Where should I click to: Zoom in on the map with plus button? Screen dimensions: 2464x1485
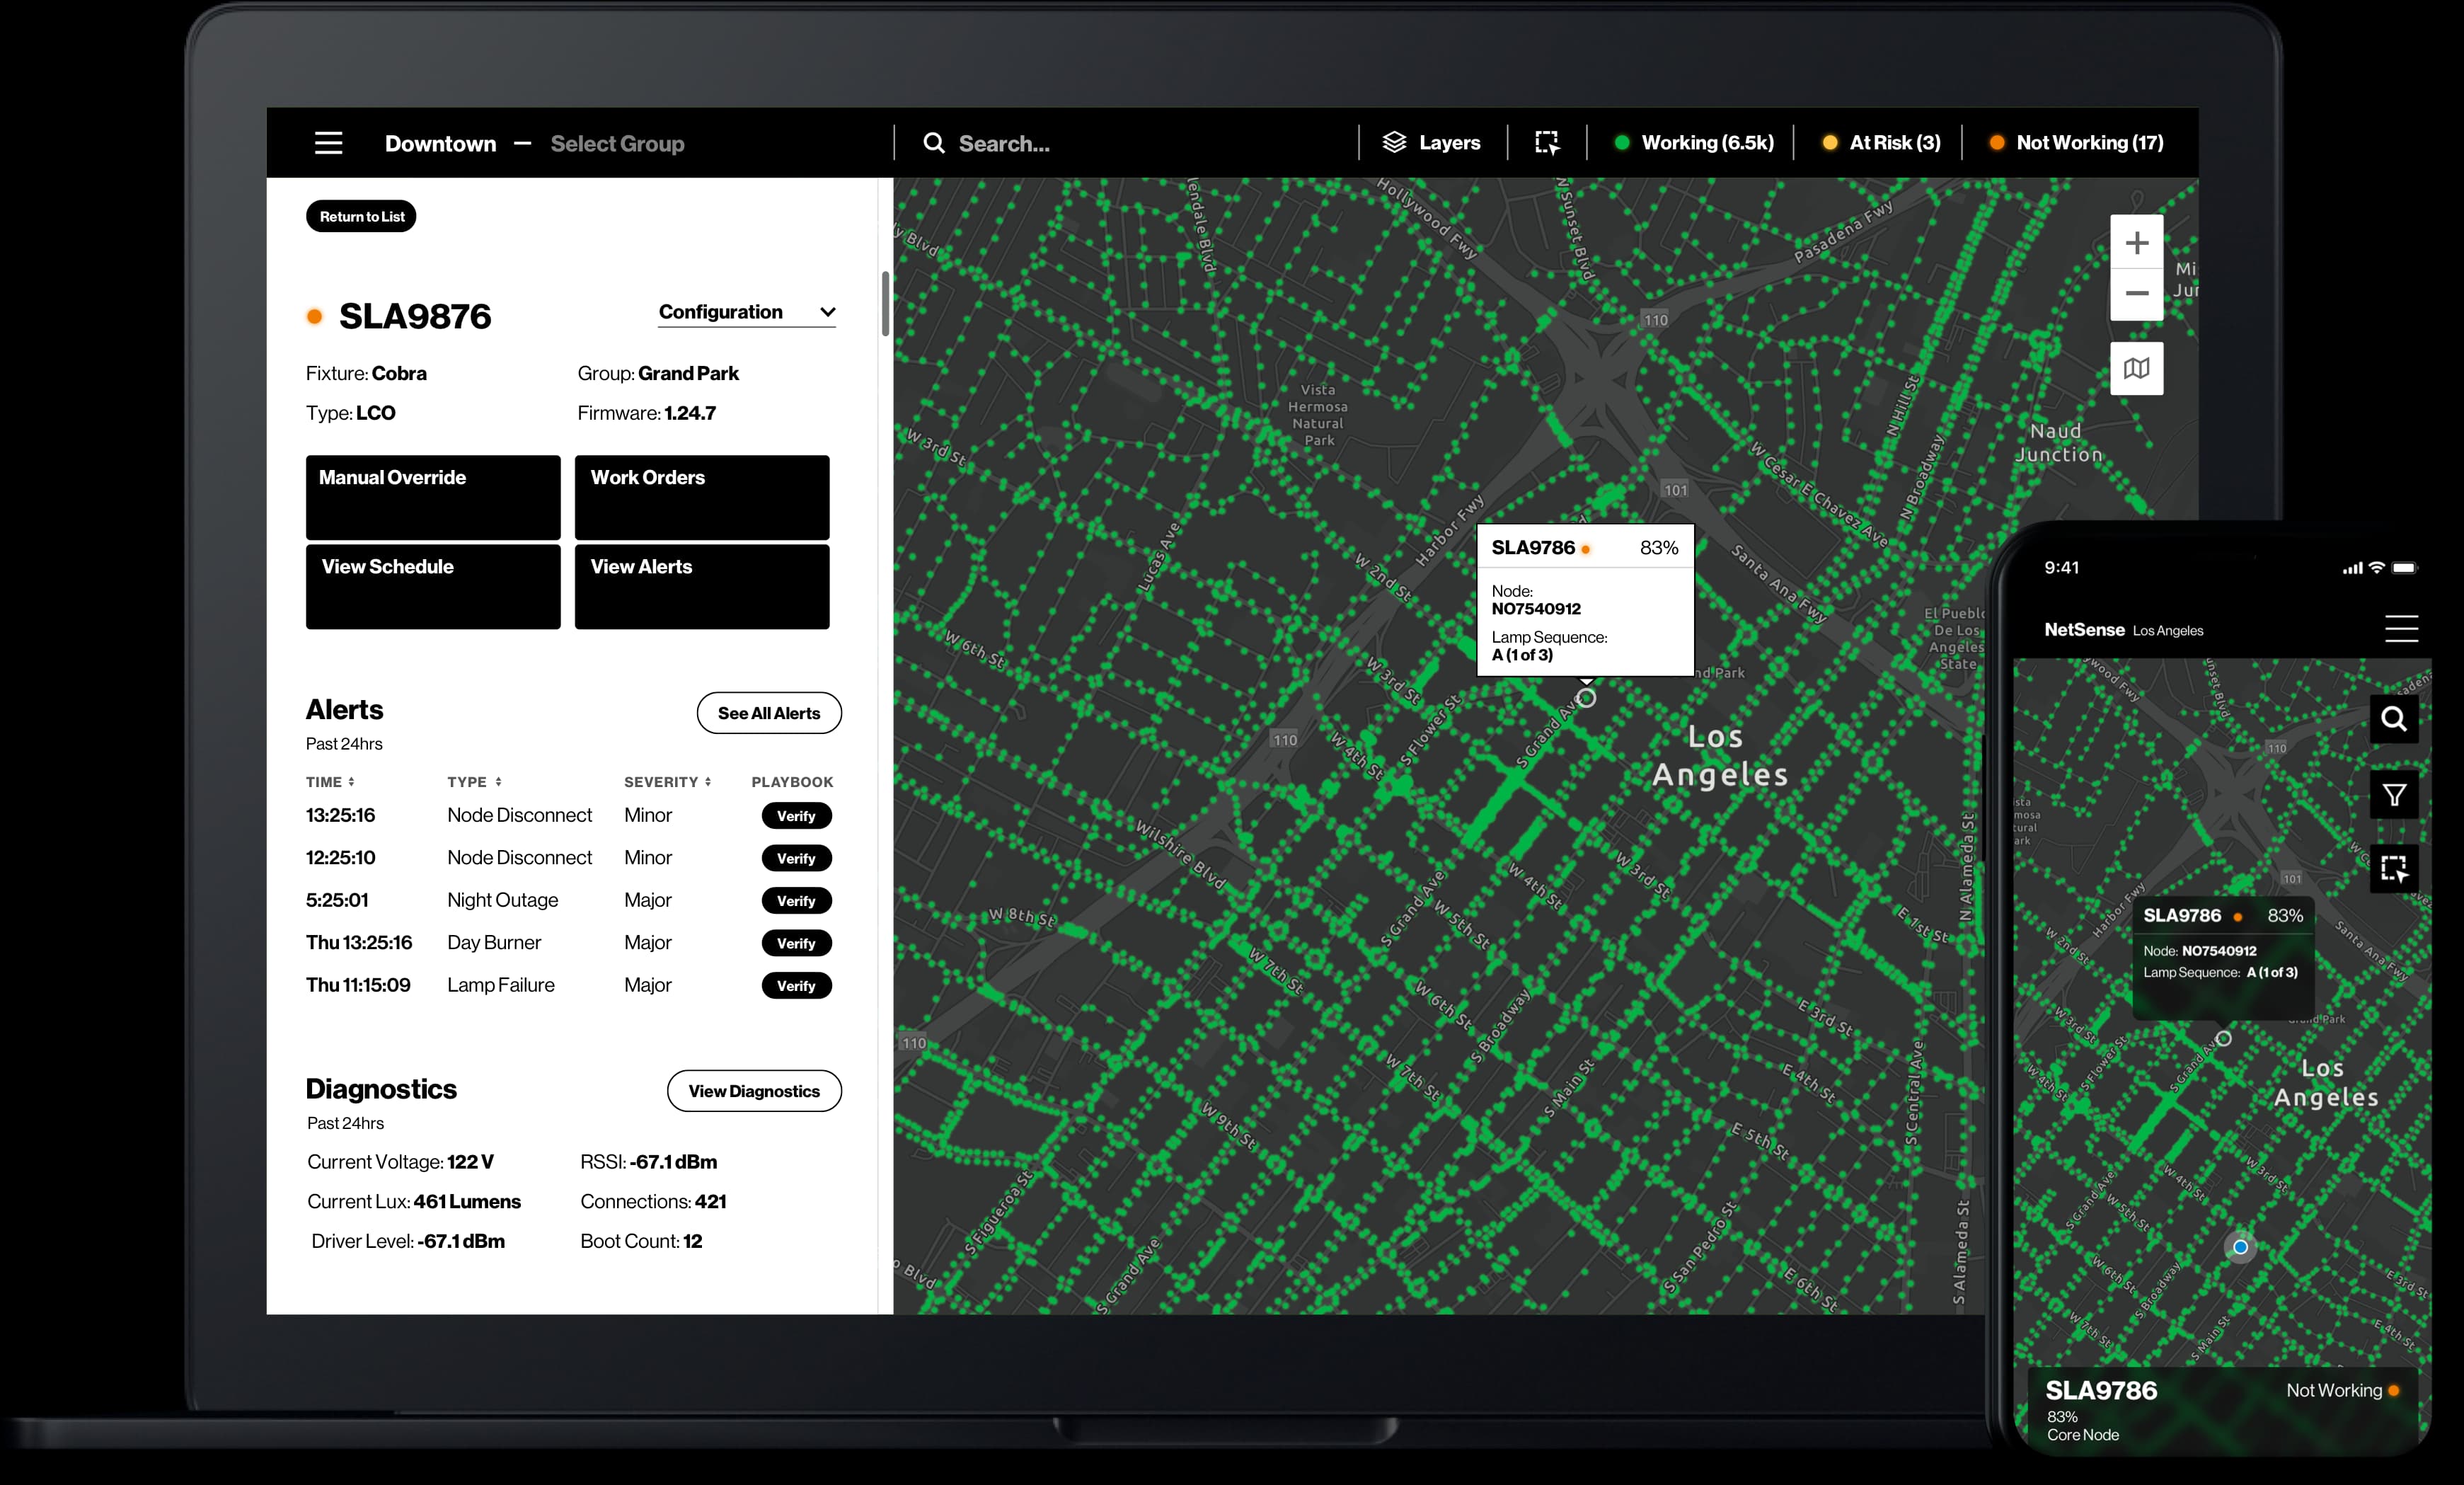pos(2136,242)
